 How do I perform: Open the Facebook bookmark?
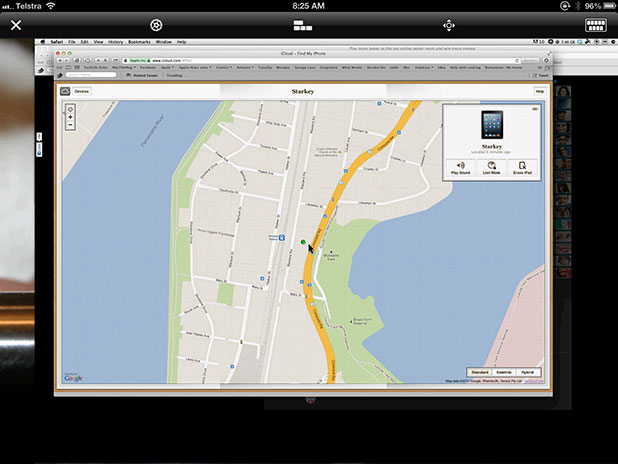148,68
